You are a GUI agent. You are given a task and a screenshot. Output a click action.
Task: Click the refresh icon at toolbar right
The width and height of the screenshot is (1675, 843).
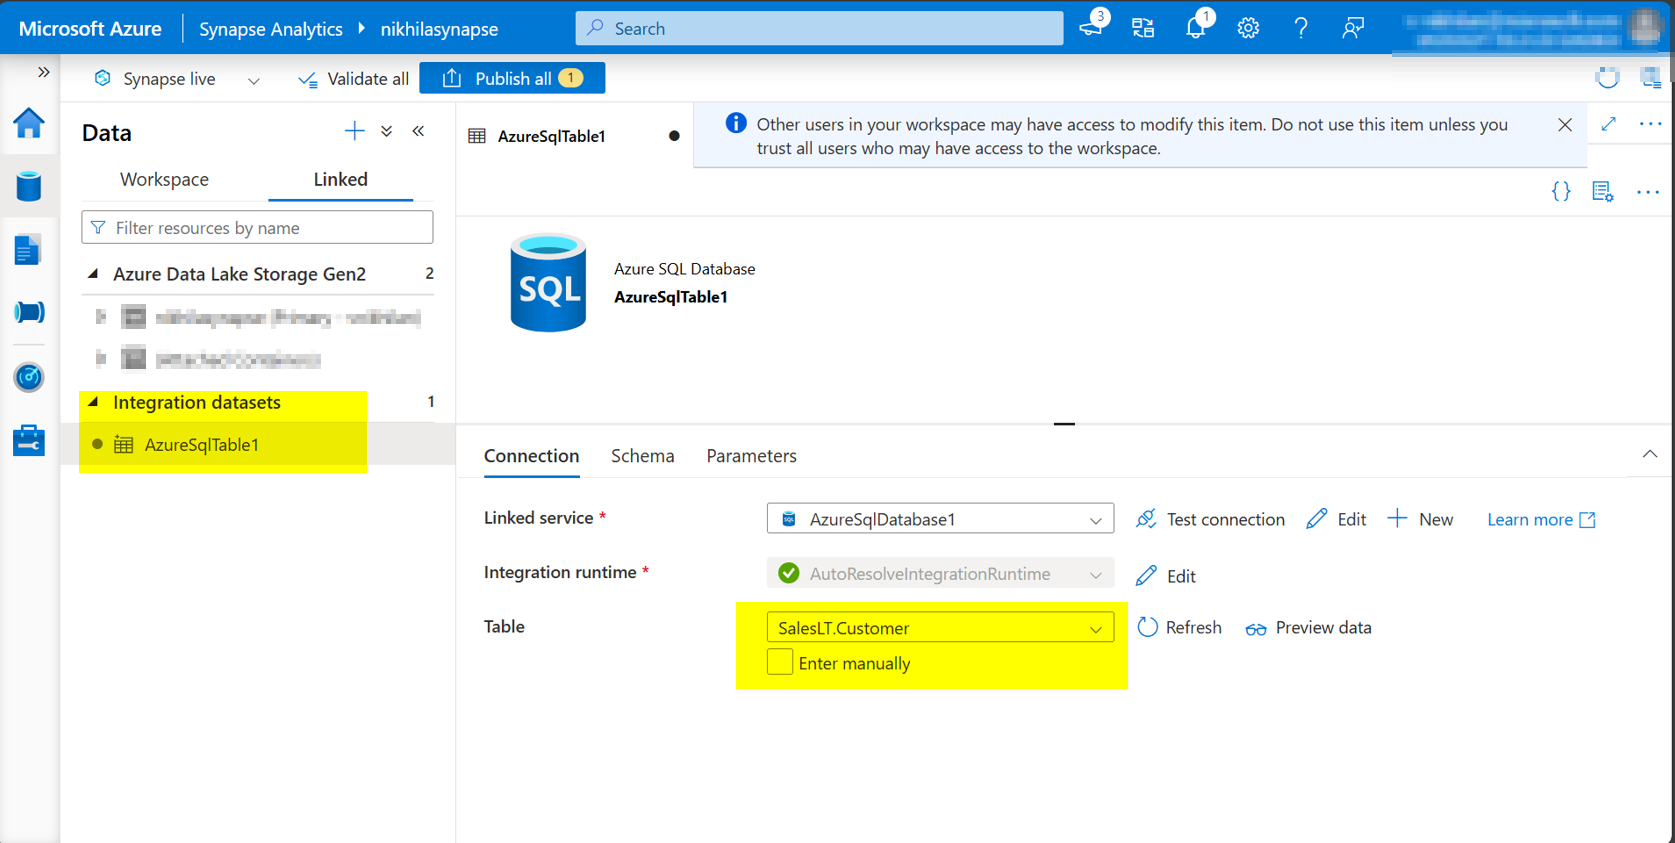point(1607,78)
